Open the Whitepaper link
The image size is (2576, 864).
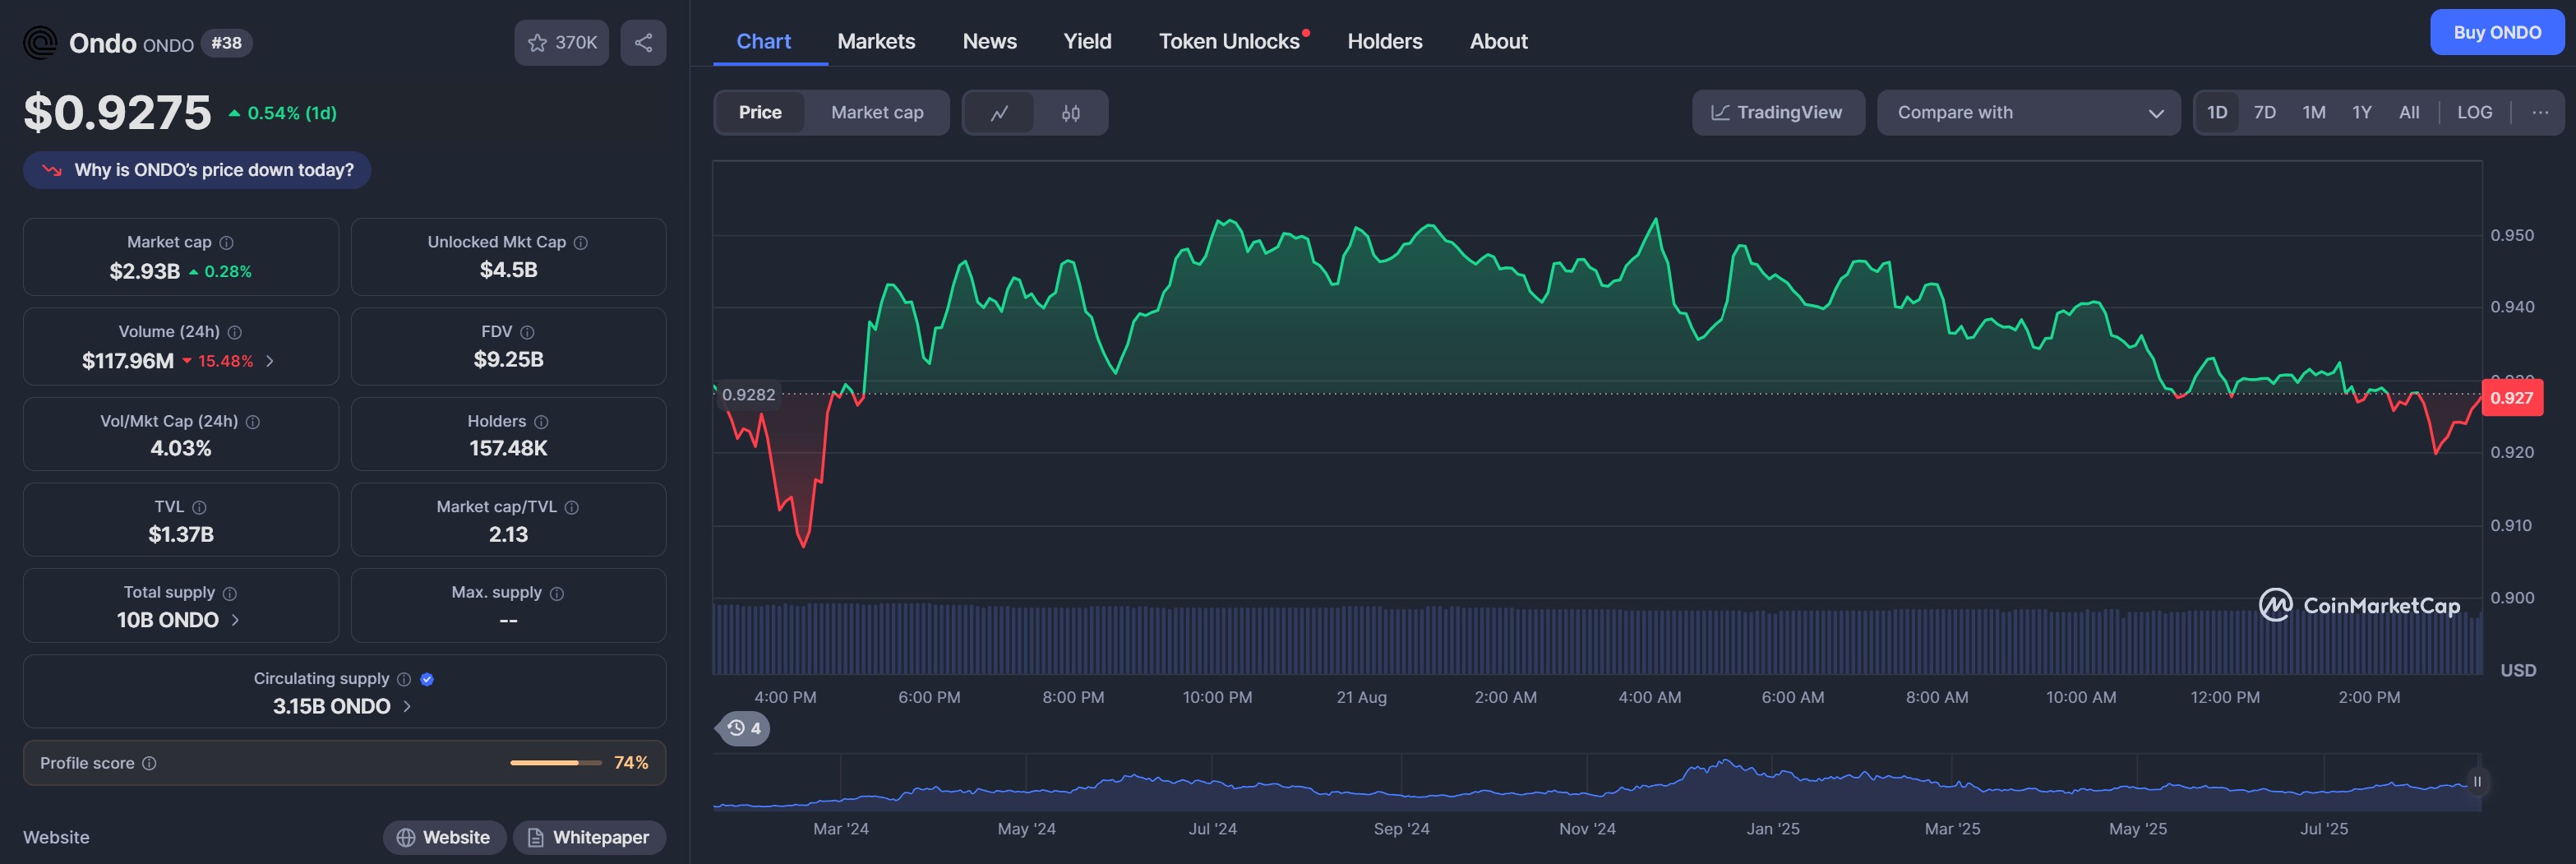[x=589, y=837]
